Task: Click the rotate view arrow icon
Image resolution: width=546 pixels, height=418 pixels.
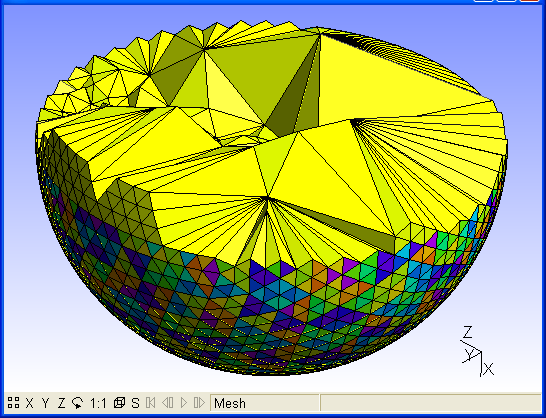Action: (77, 403)
